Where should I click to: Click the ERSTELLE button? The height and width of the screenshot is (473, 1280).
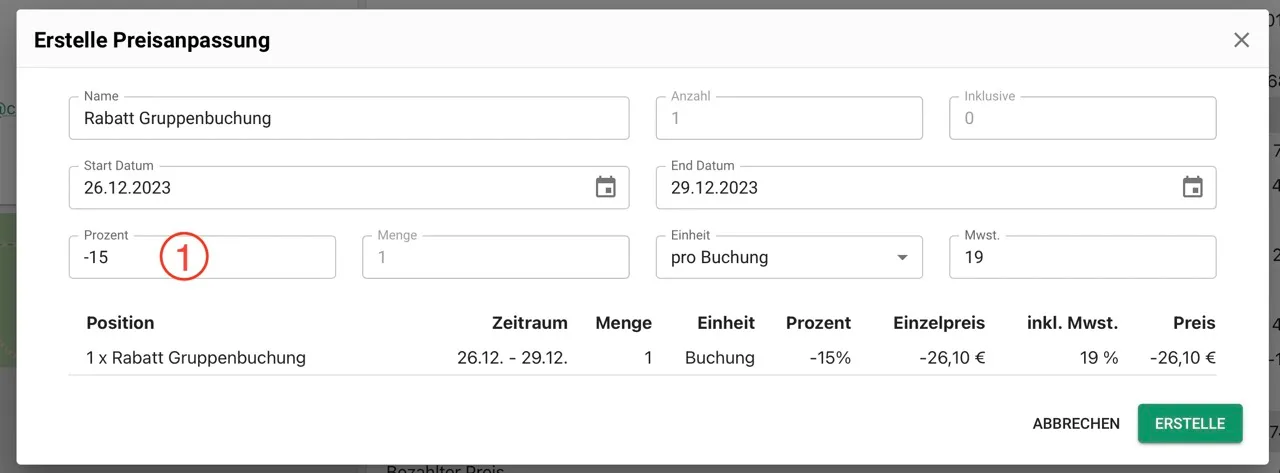[1190, 424]
